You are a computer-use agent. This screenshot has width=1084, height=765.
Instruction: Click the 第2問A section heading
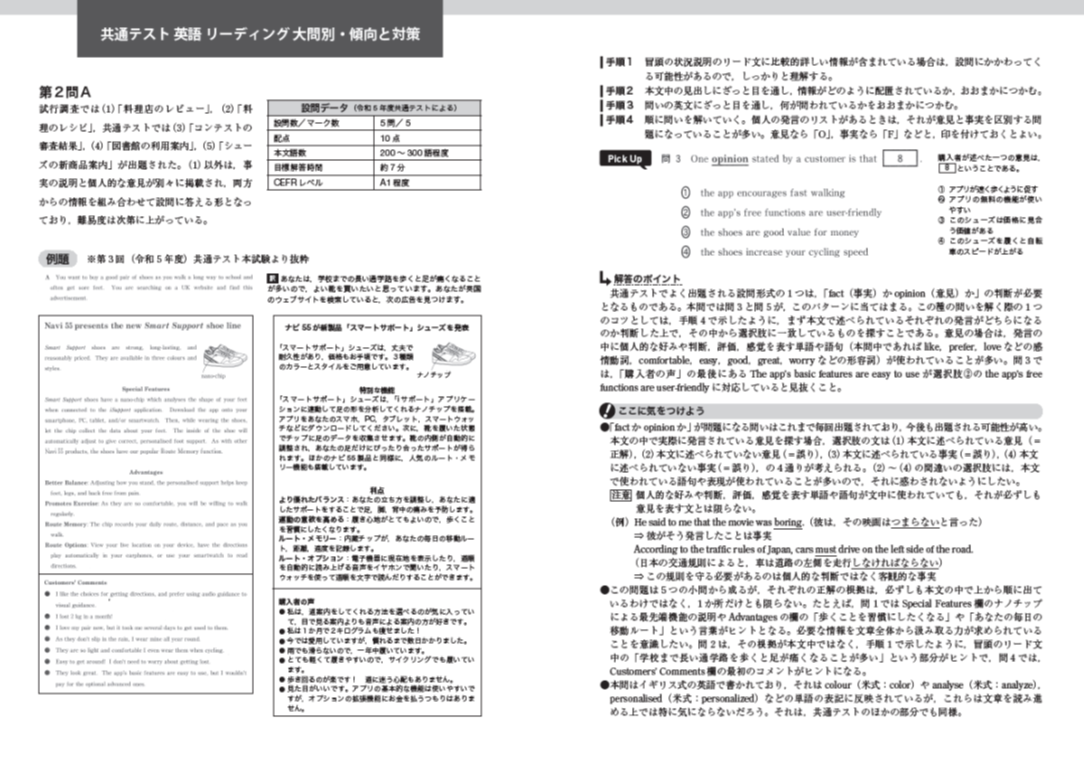(x=65, y=92)
